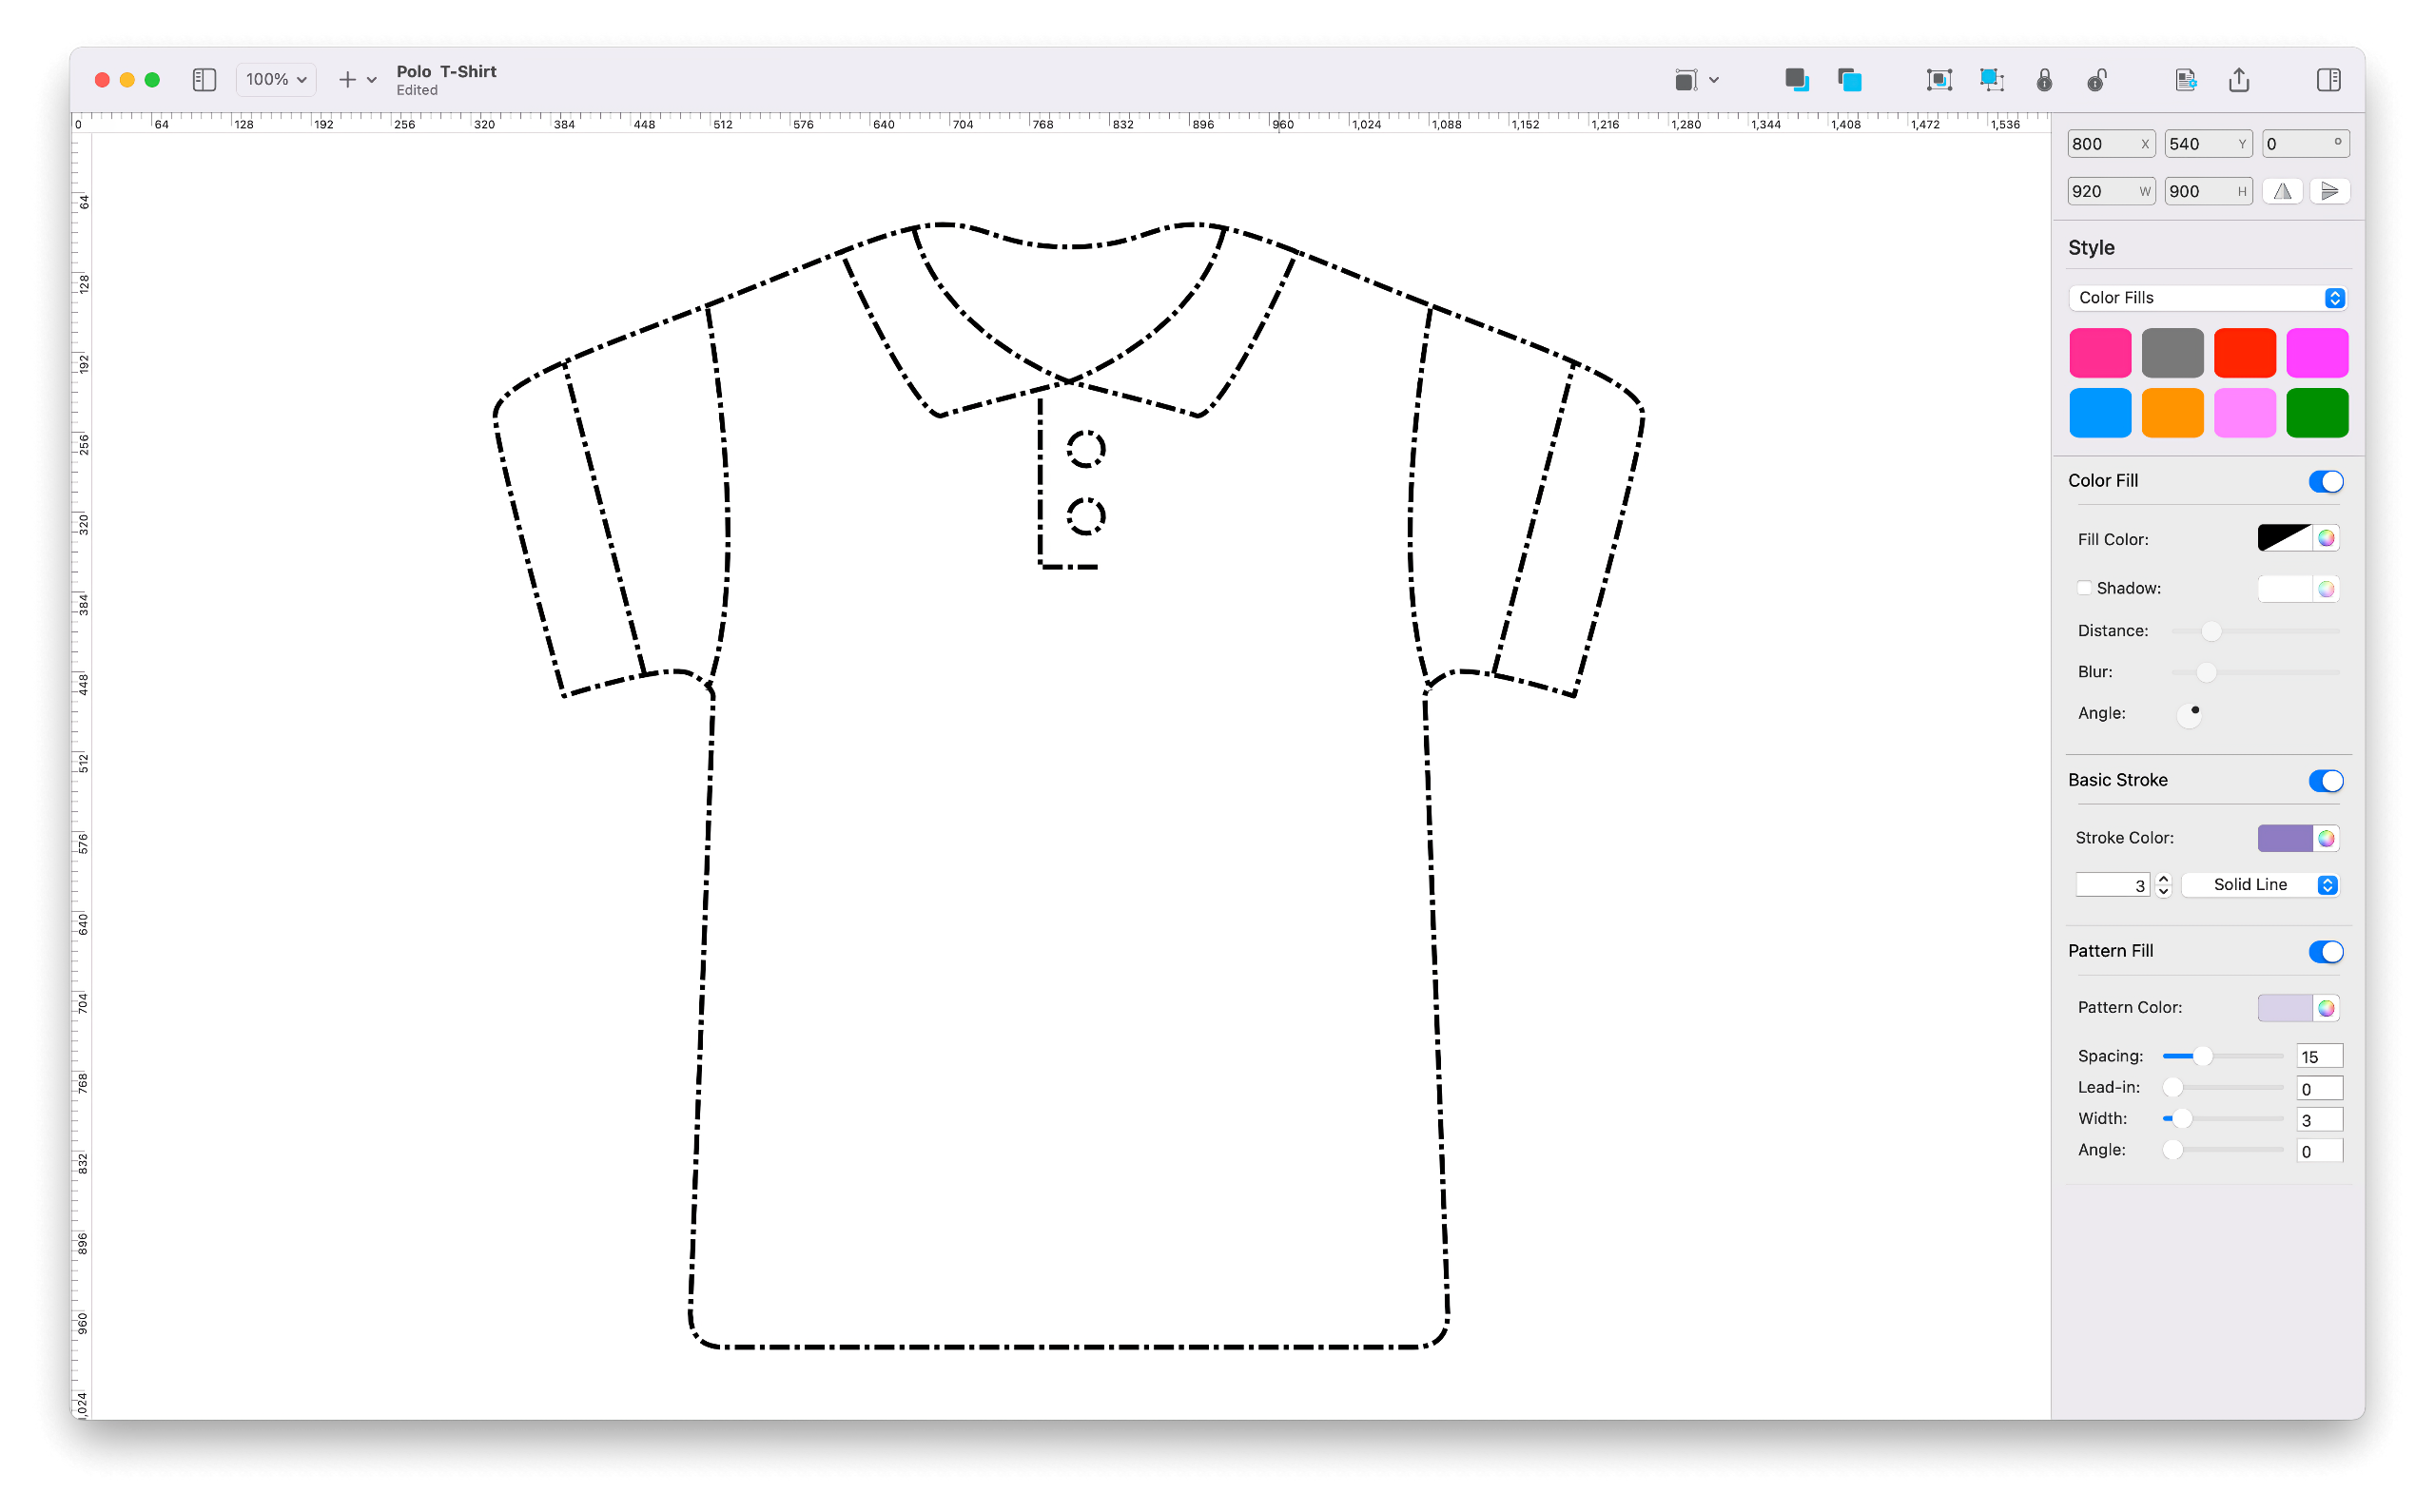Toggle the right inspector sidebar icon
This screenshot has height=1512, width=2435.
[2329, 80]
